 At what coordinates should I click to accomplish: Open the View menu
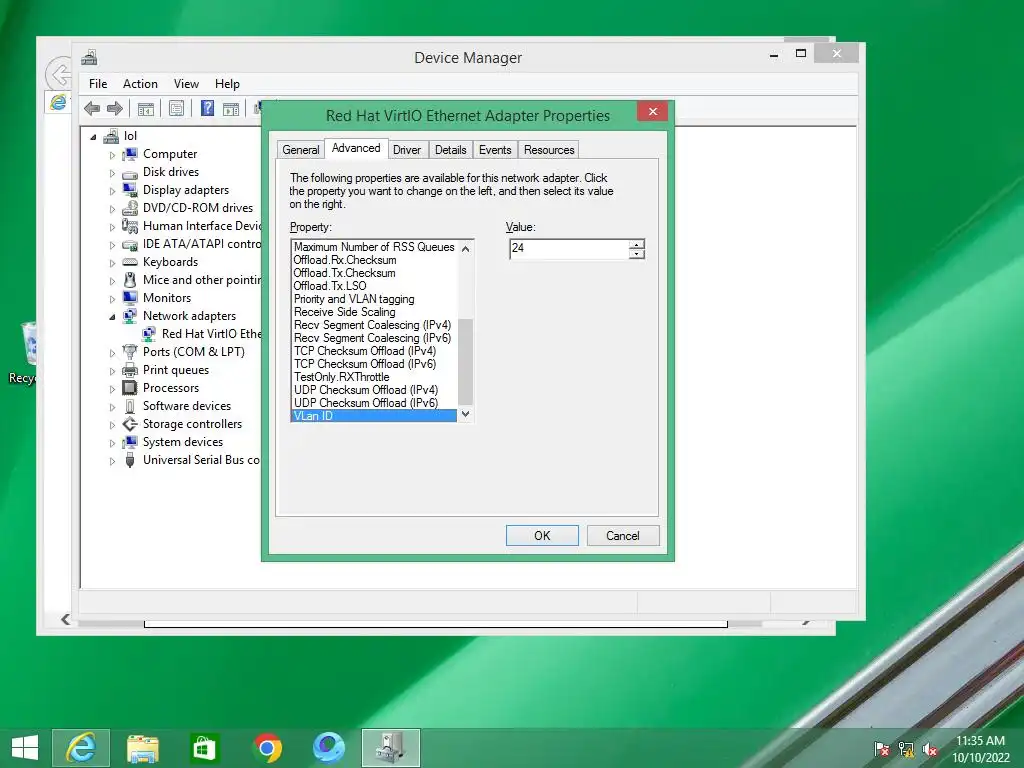[x=186, y=84]
